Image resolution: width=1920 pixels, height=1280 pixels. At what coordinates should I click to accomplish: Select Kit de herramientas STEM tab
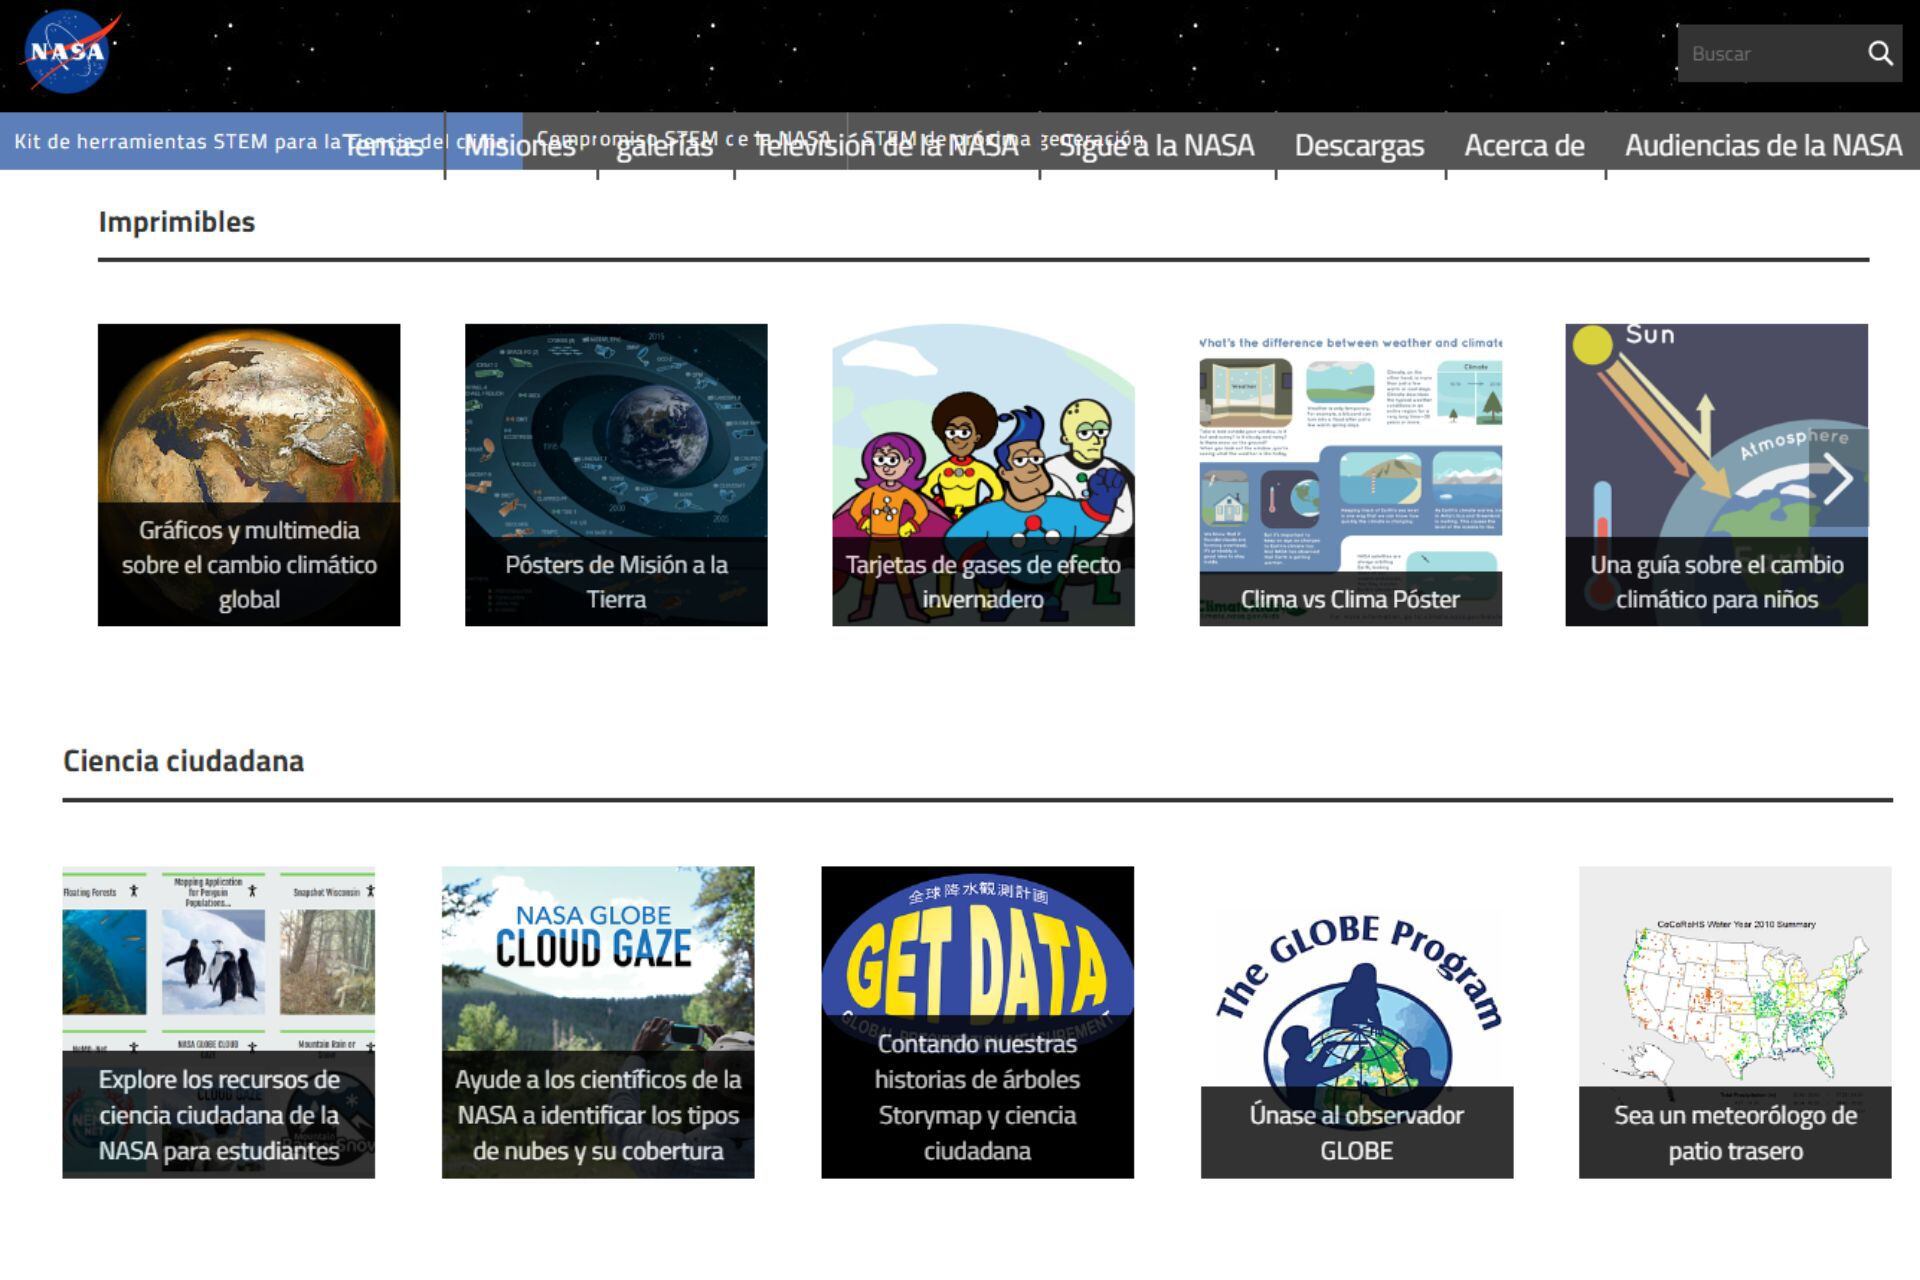pyautogui.click(x=150, y=141)
